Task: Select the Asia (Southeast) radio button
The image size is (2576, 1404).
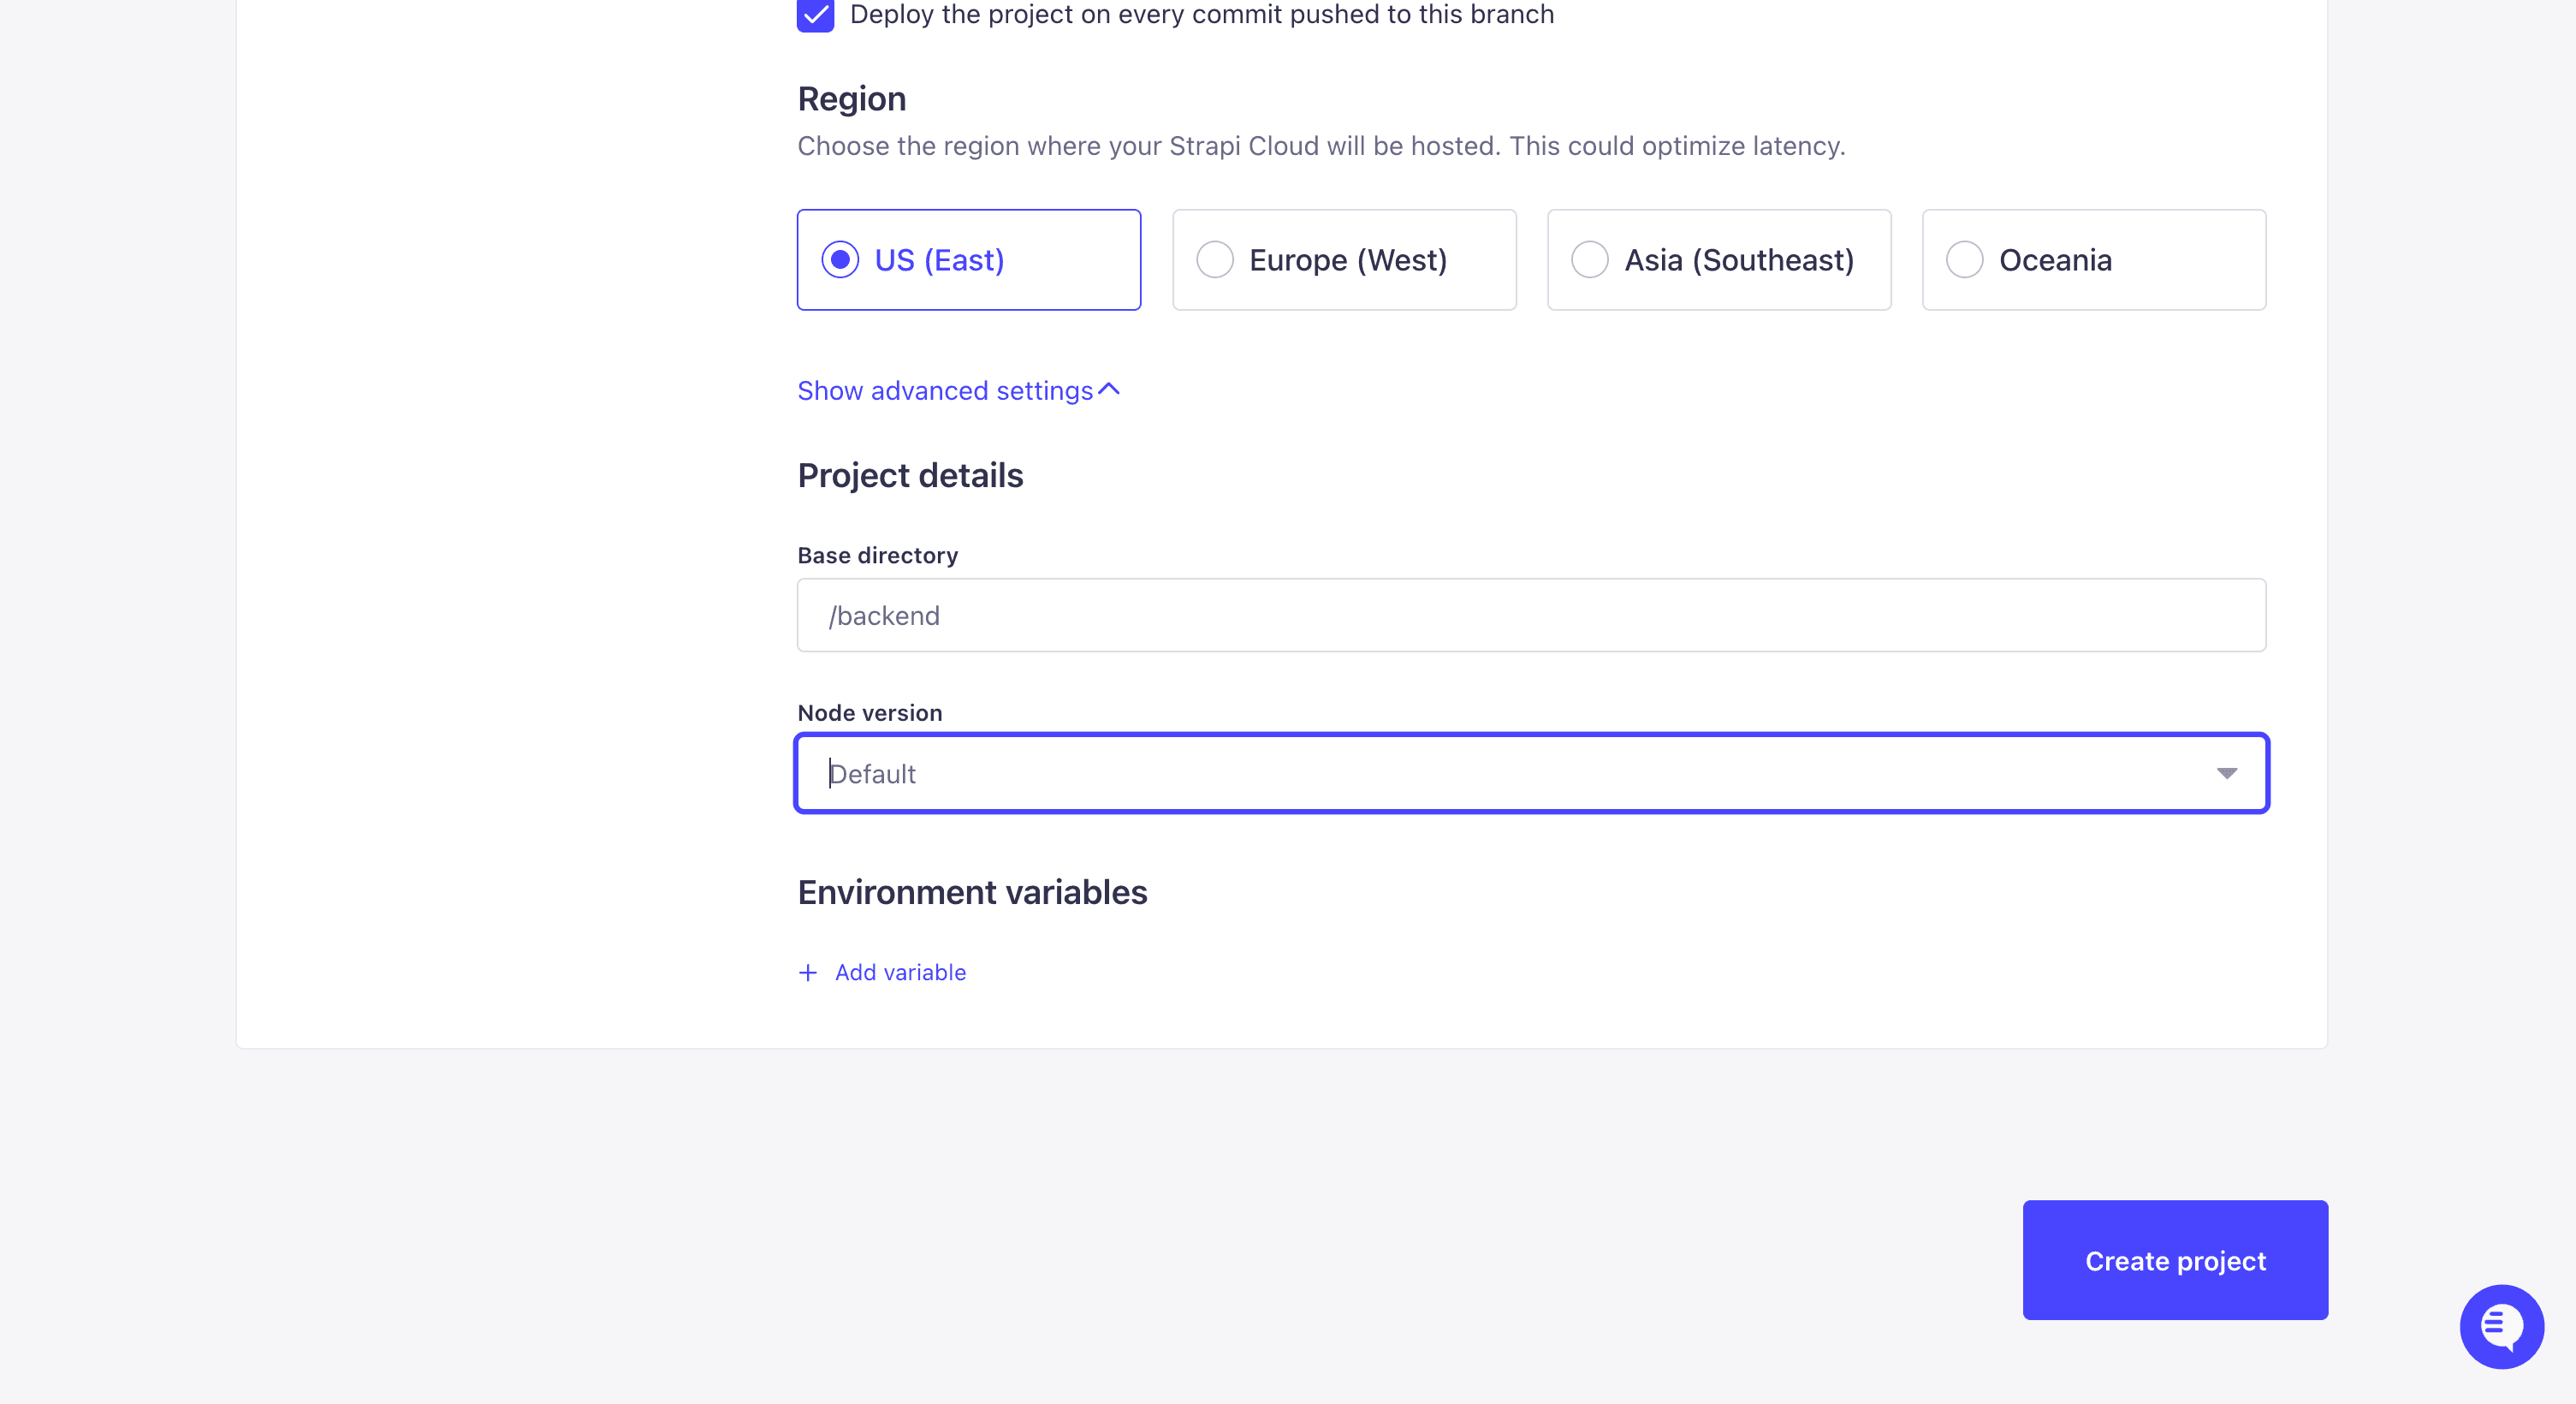Action: tap(1589, 260)
